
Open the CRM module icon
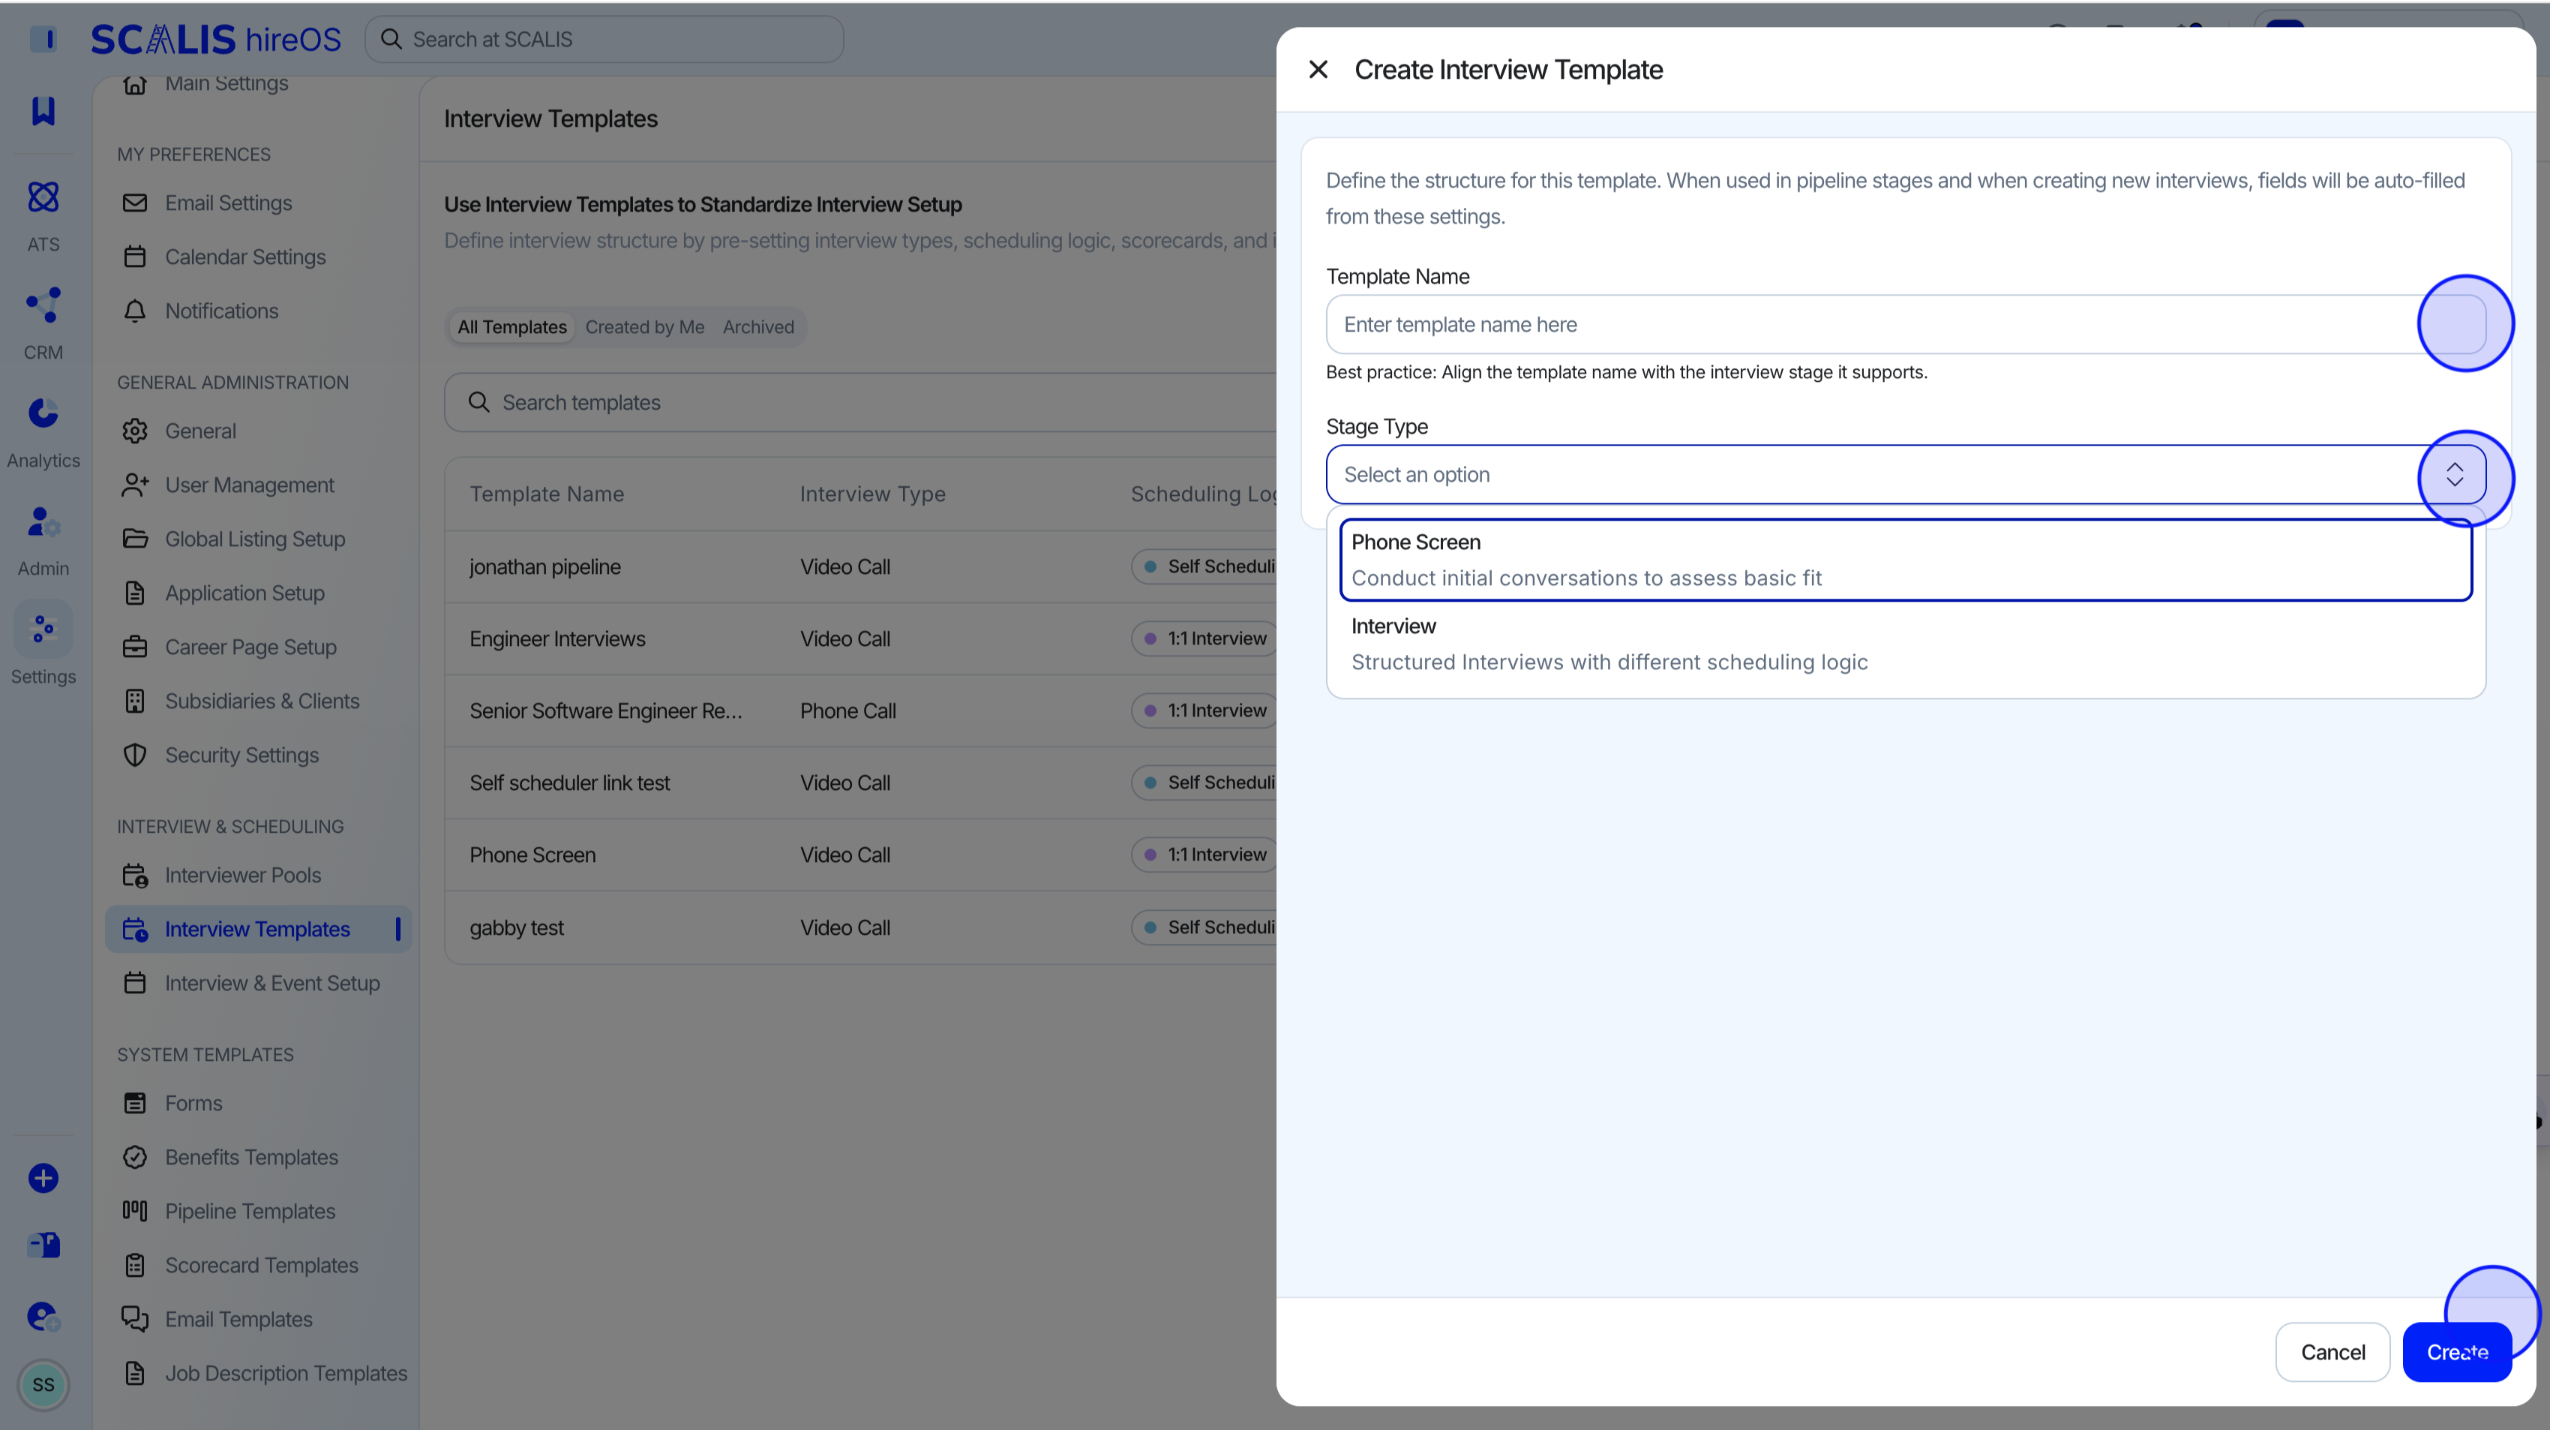43,305
